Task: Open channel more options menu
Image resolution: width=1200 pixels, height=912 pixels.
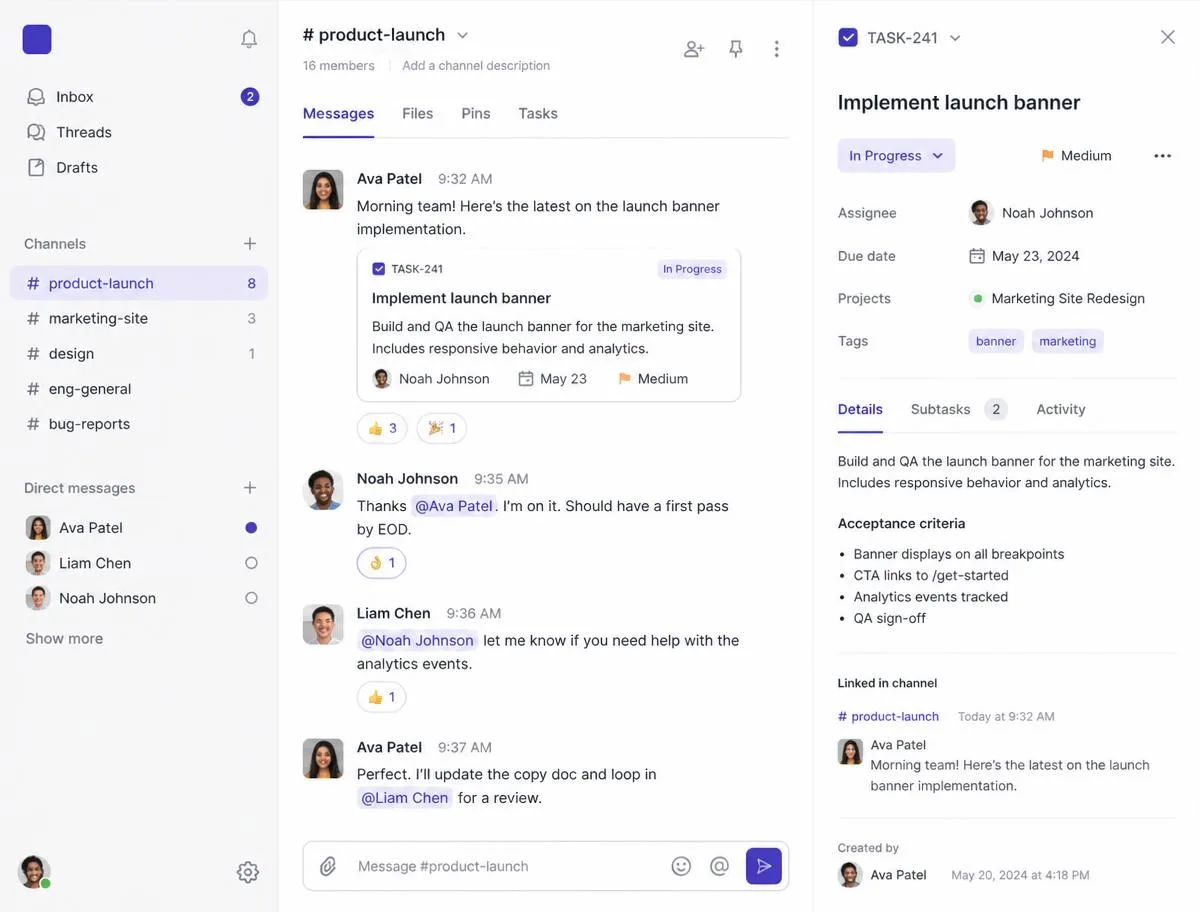Action: tap(777, 49)
